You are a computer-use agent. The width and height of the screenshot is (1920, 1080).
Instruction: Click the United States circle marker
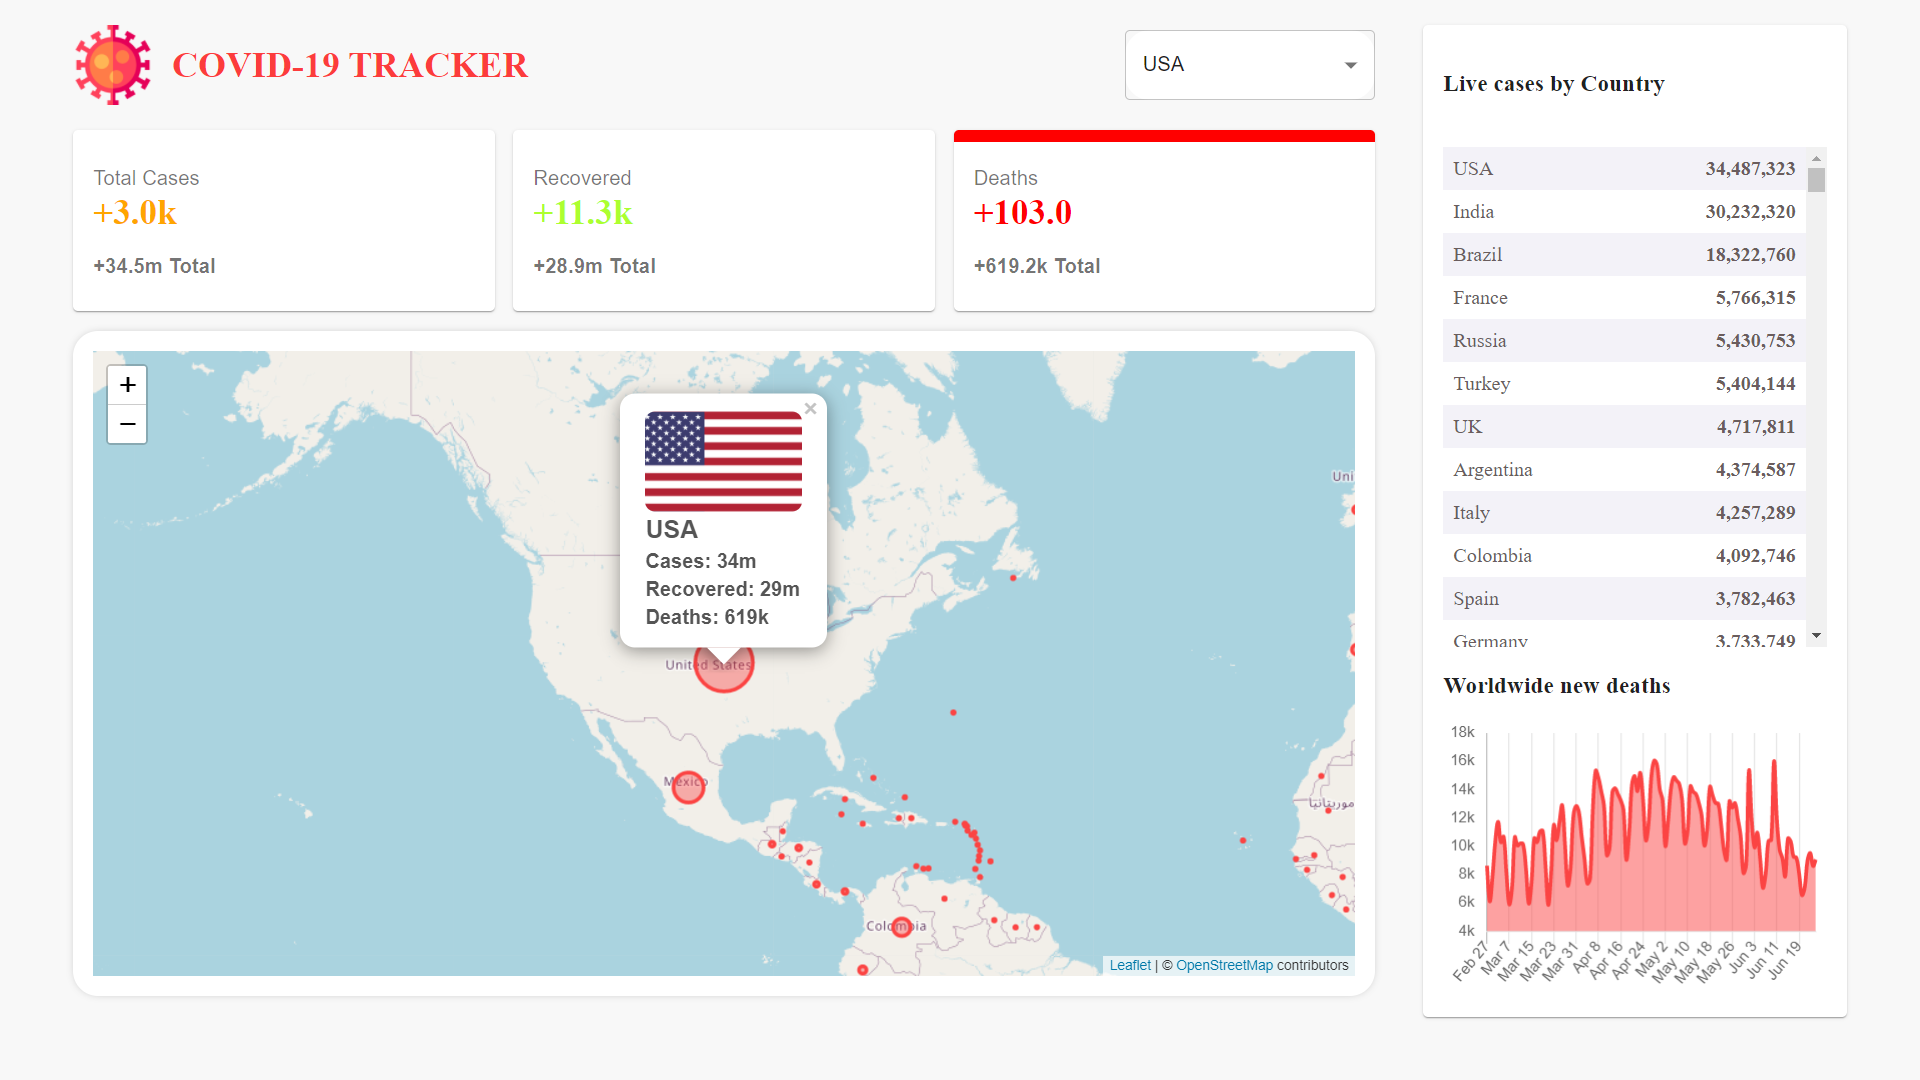(724, 680)
